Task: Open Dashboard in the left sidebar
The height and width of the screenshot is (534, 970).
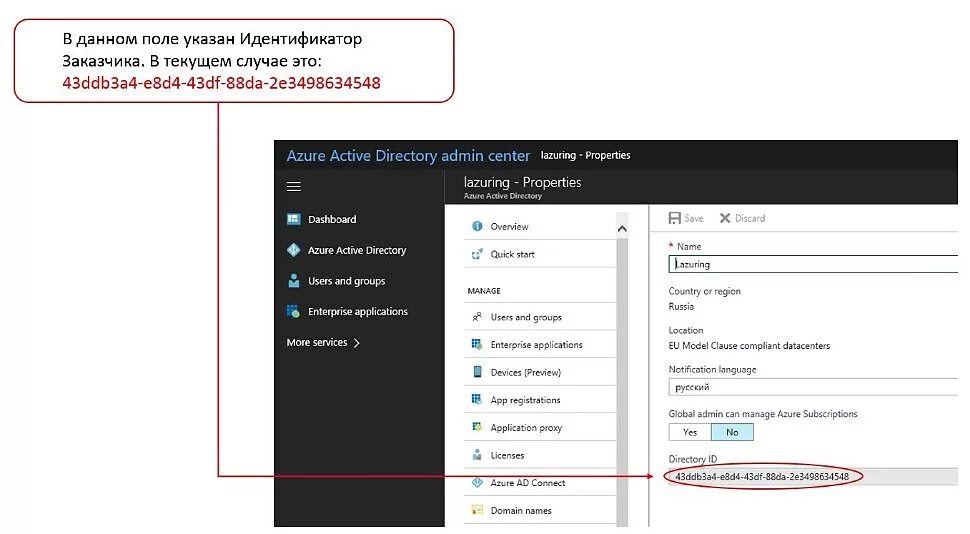Action: (332, 219)
